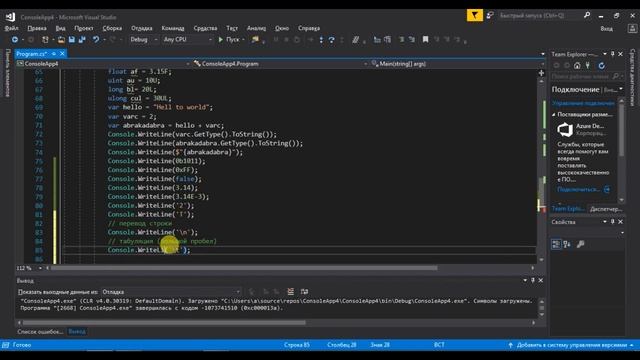
Task: Click the alphabetical sort icon in Свойства
Action: coord(567,244)
